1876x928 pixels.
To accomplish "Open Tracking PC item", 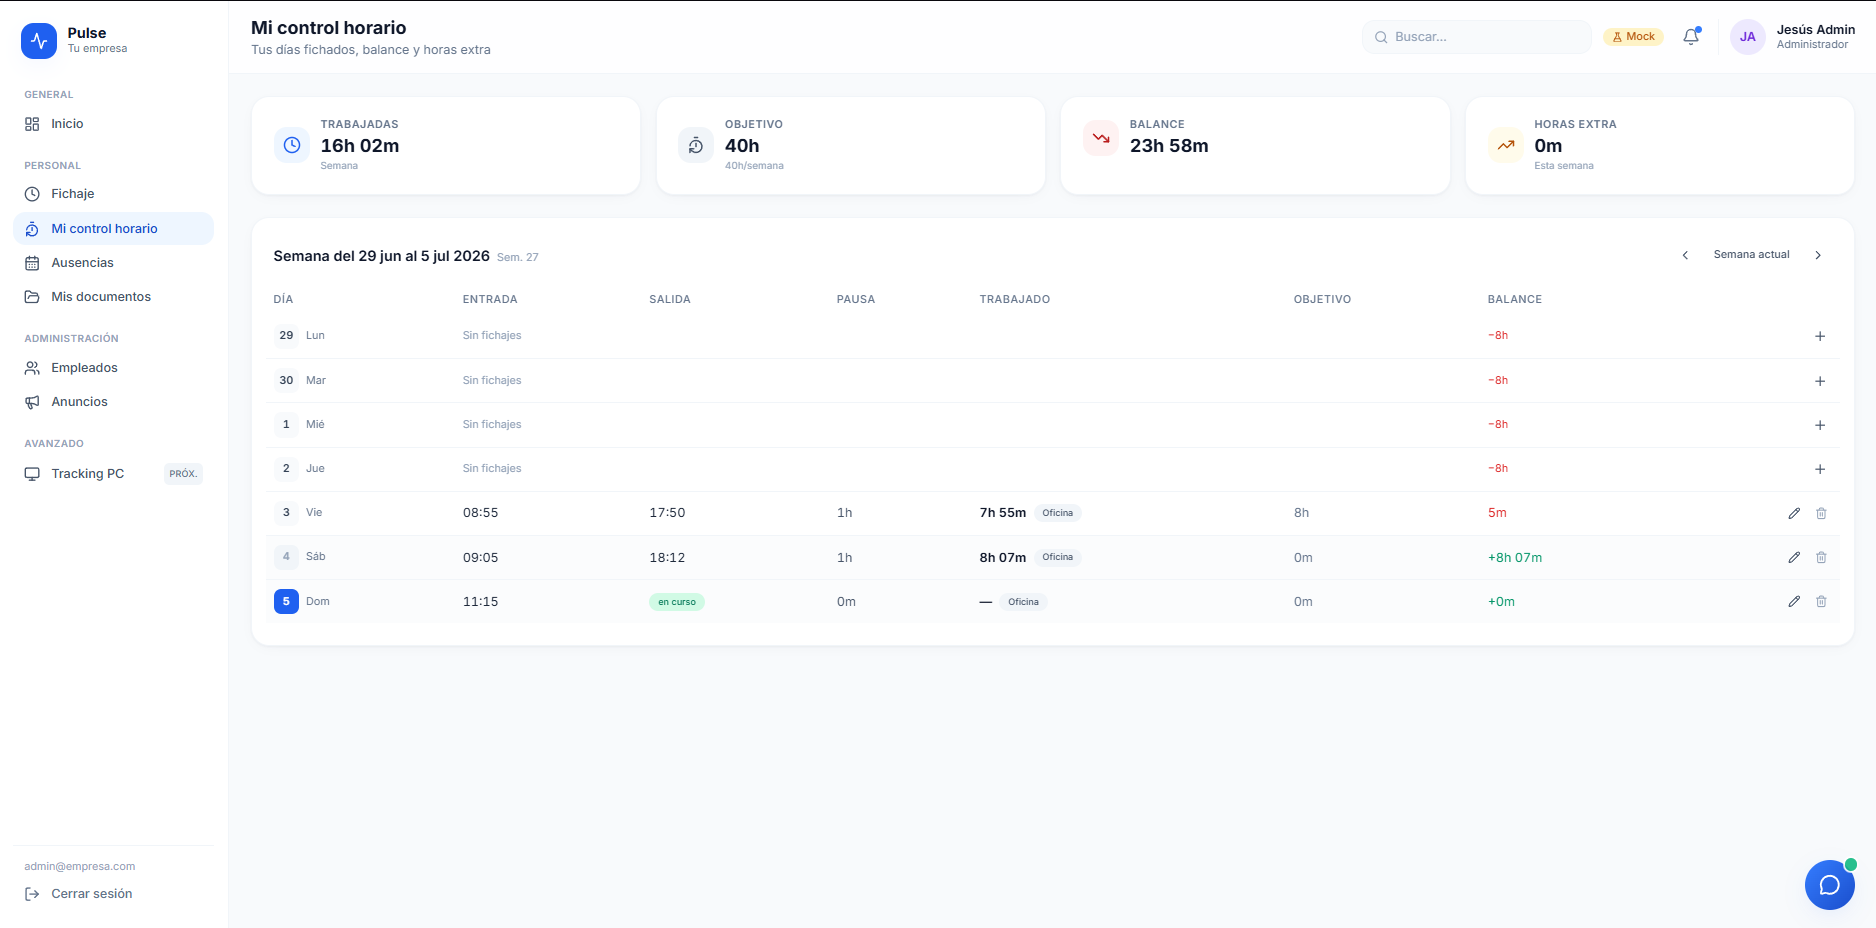I will pyautogui.click(x=113, y=474).
